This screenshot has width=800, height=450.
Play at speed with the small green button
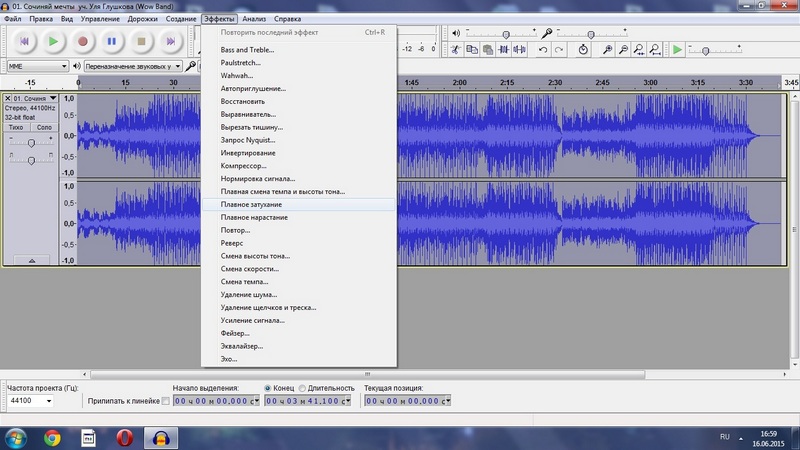[x=677, y=49]
